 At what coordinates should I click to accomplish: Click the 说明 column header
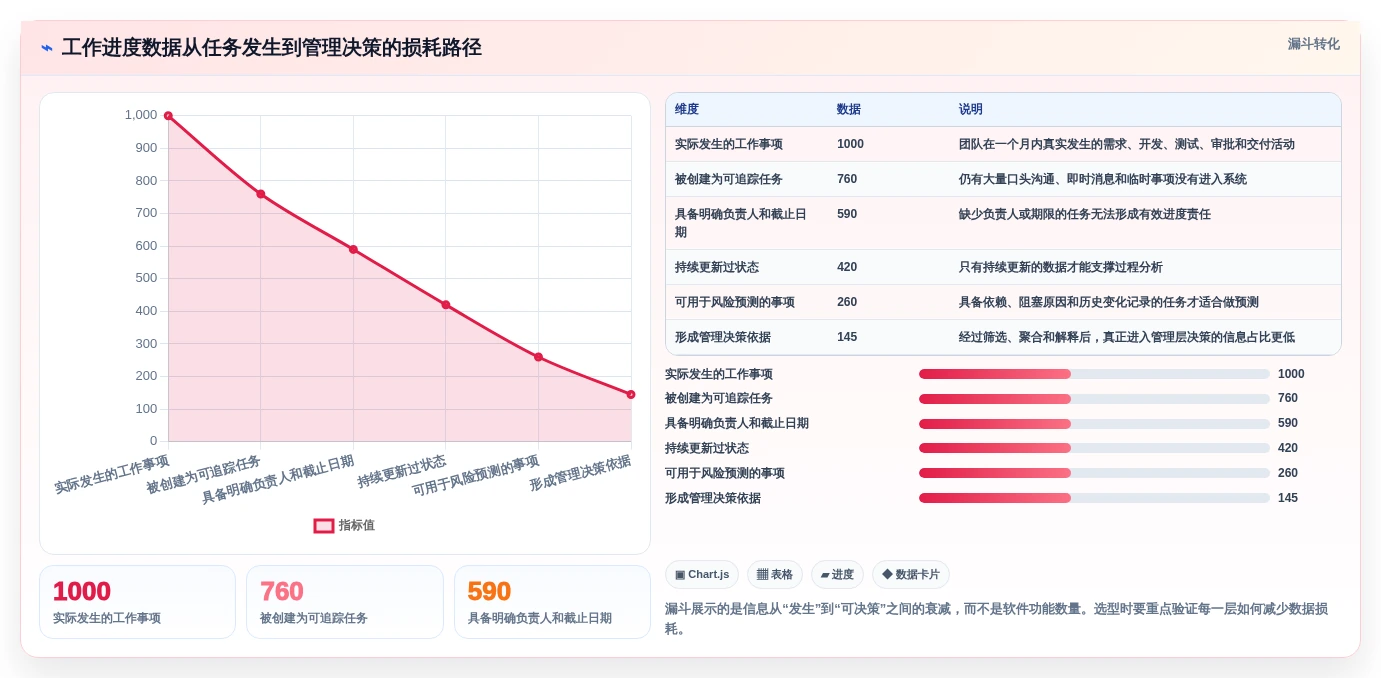coord(971,109)
